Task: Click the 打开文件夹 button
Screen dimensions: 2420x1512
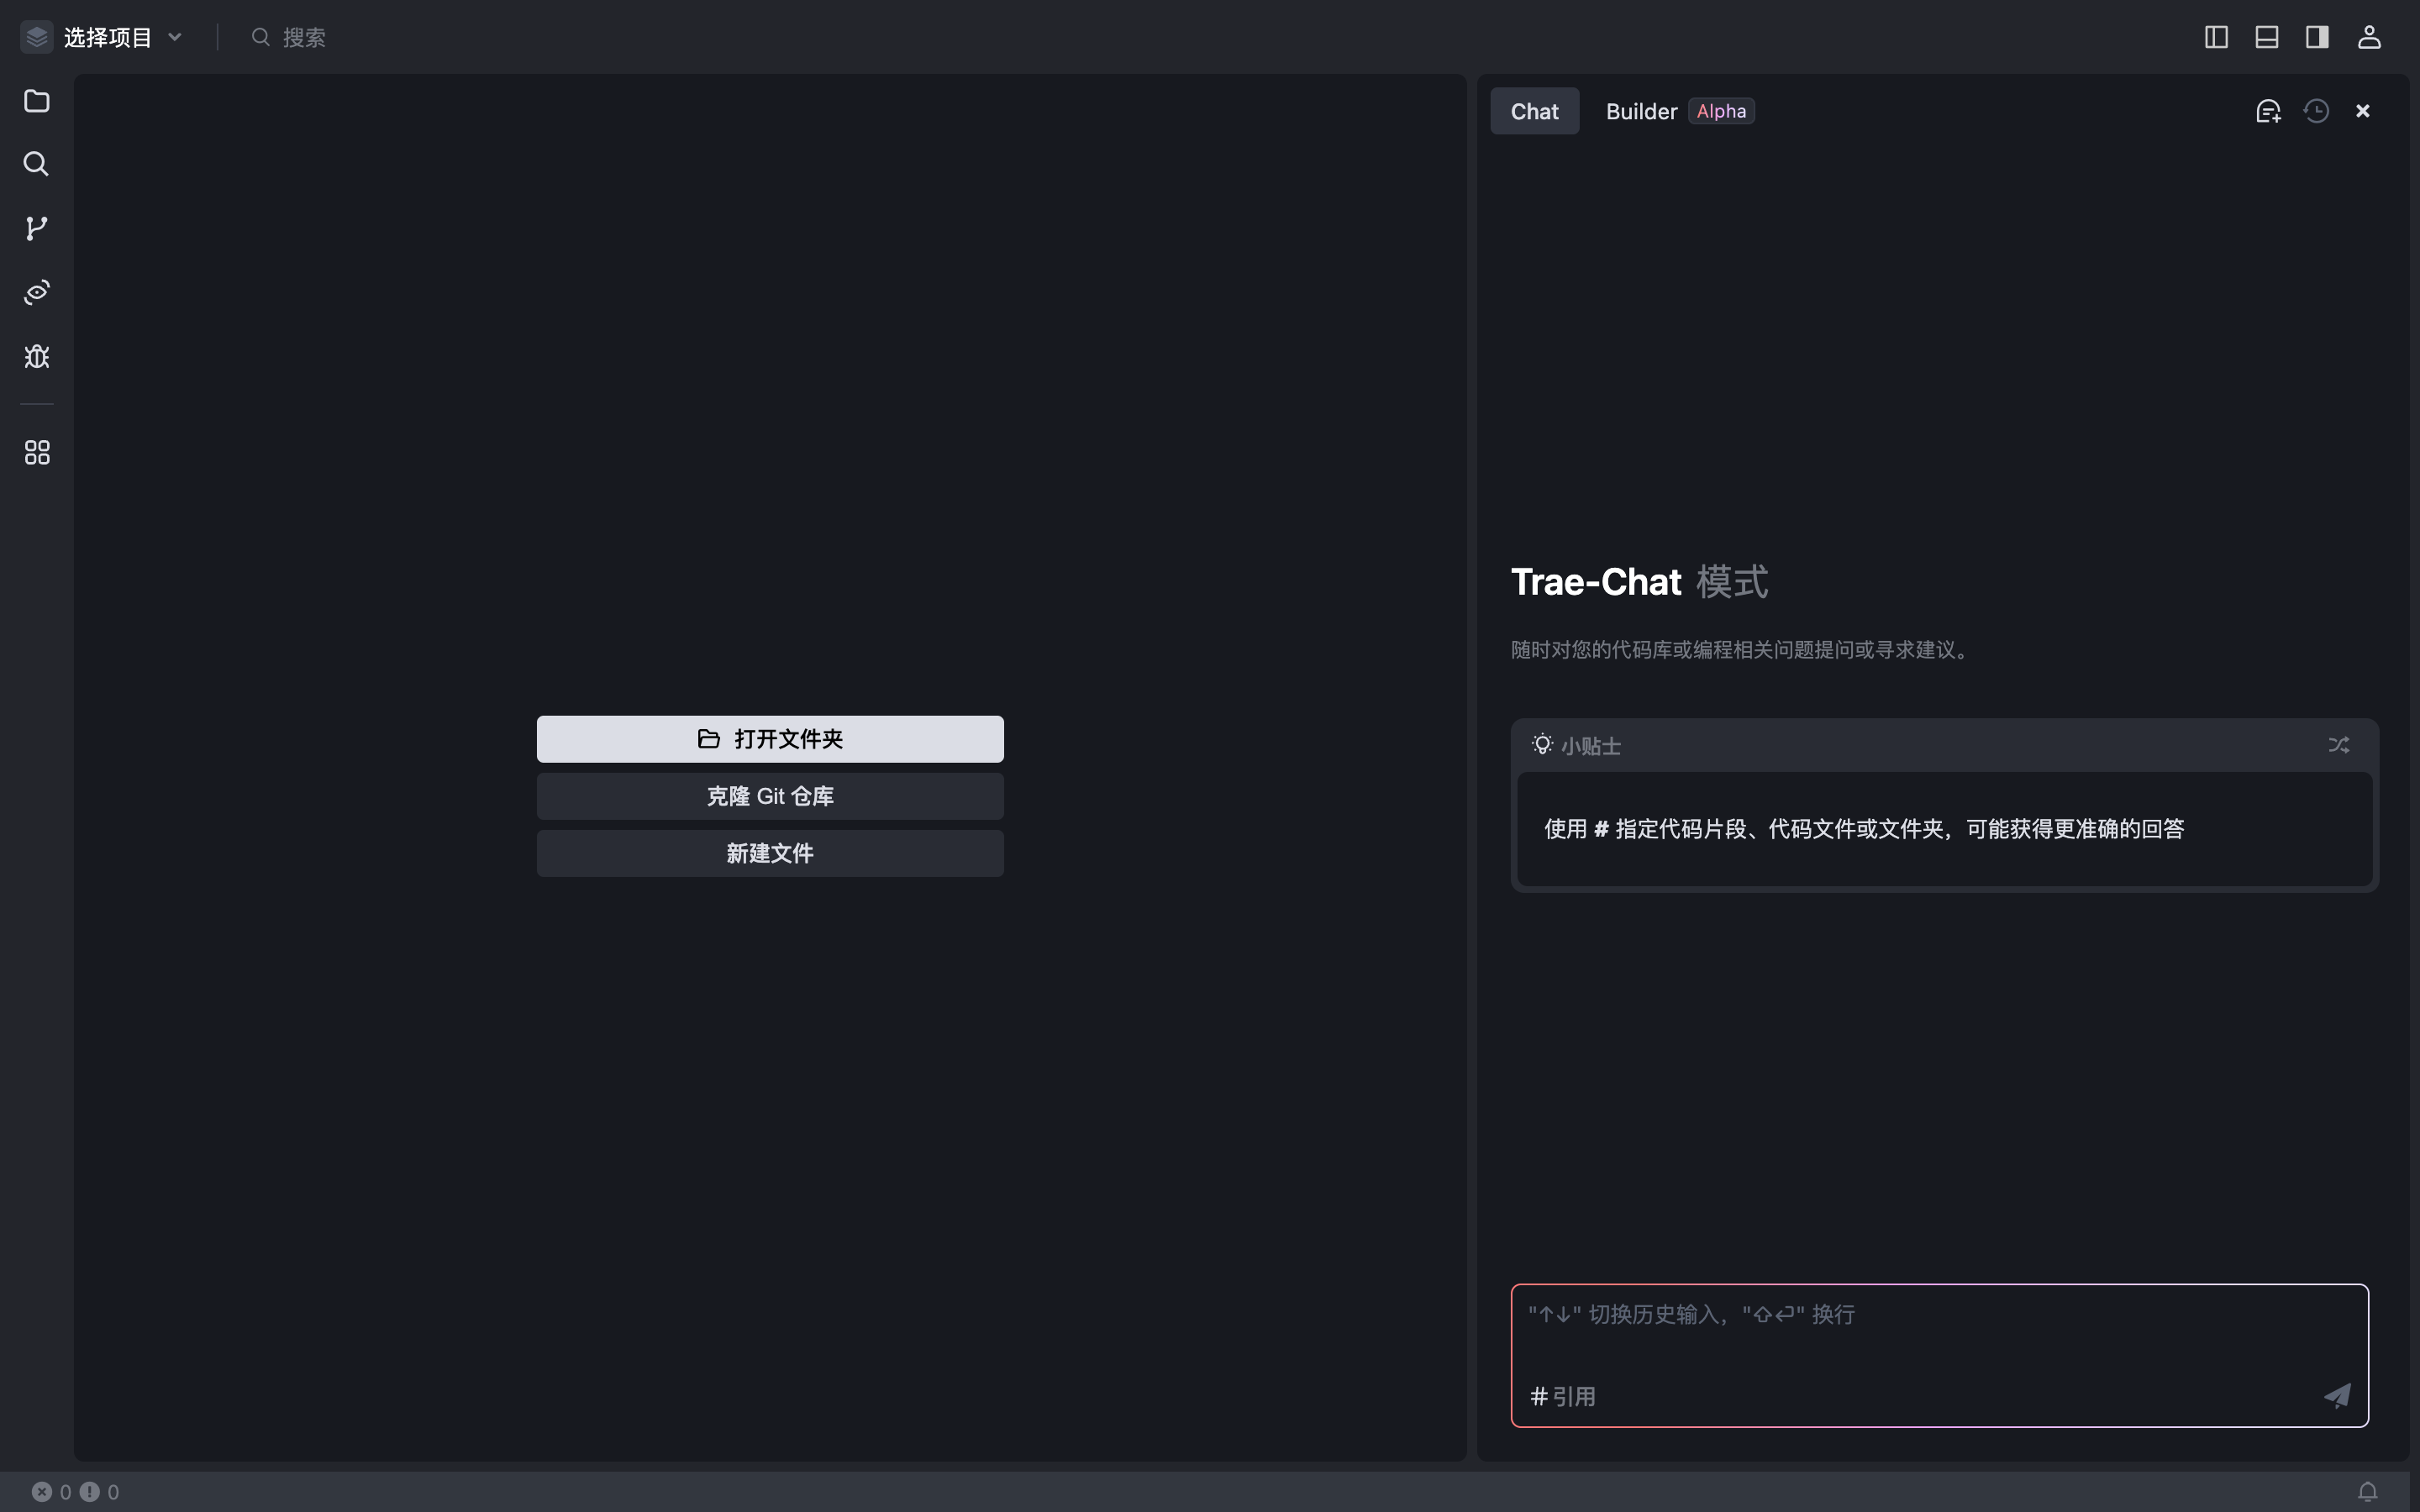Action: [x=770, y=739]
